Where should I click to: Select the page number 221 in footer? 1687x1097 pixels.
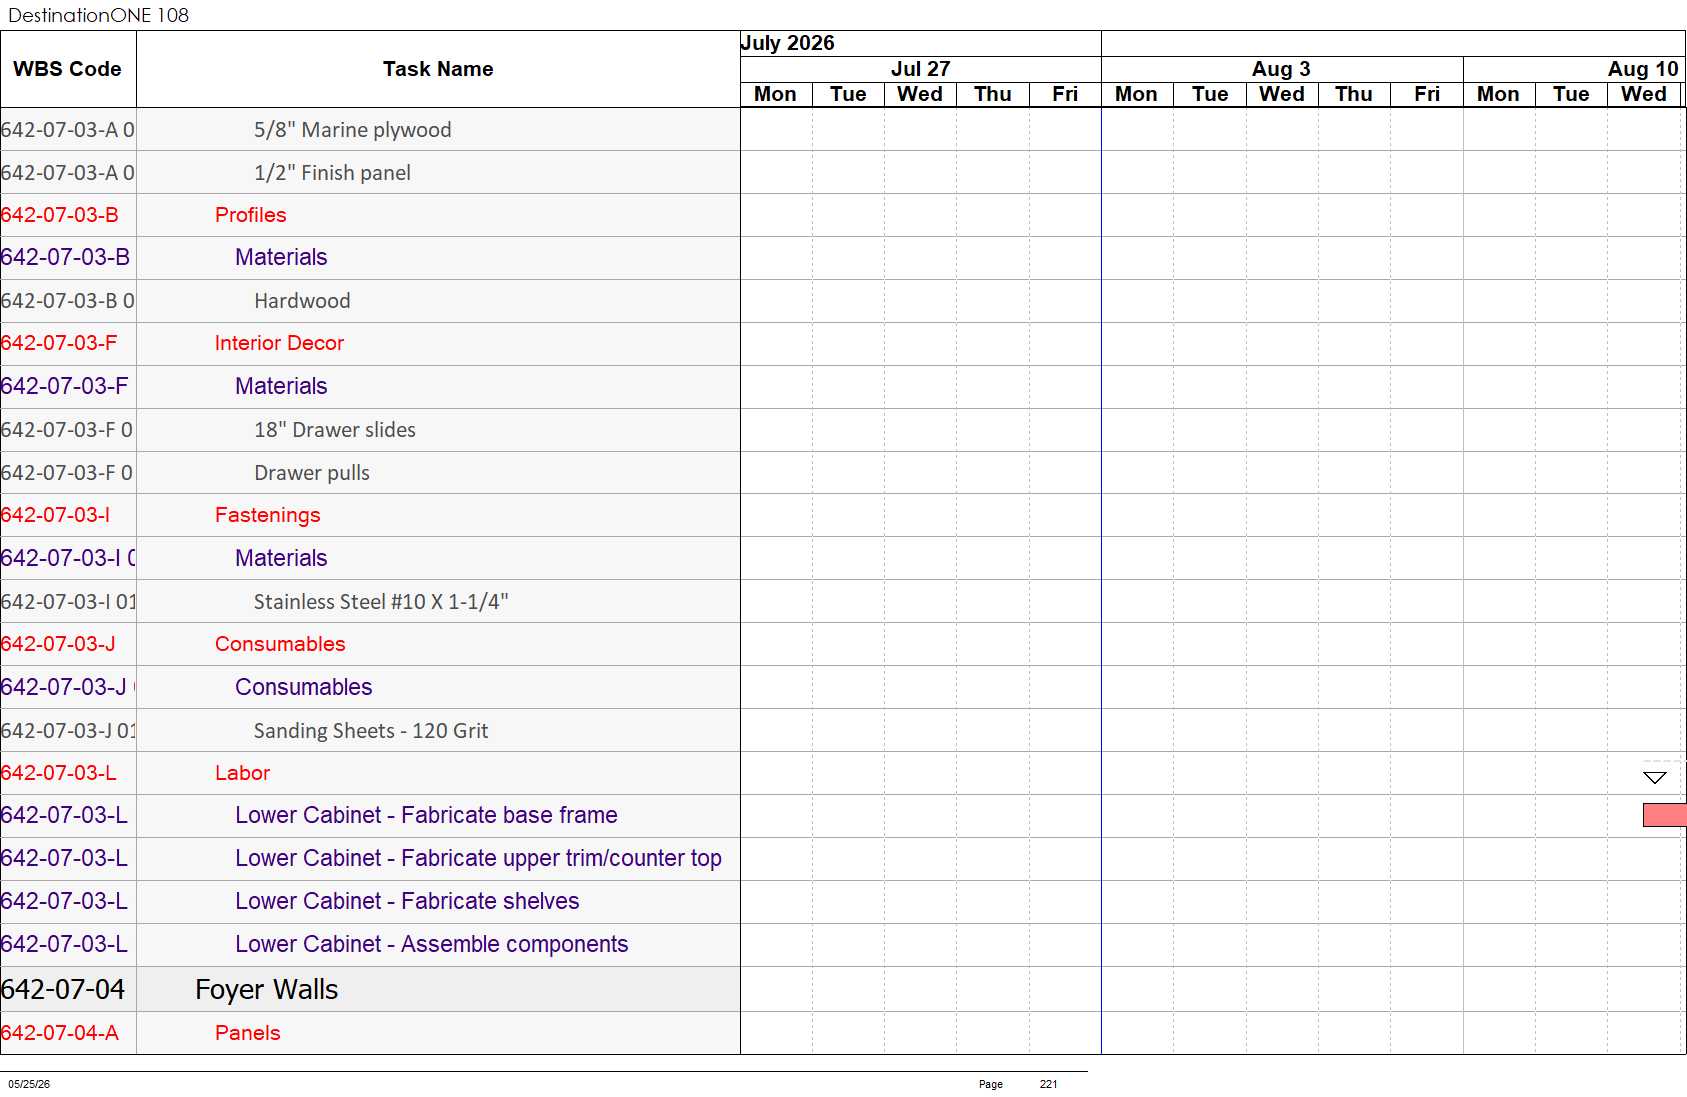(x=1048, y=1084)
